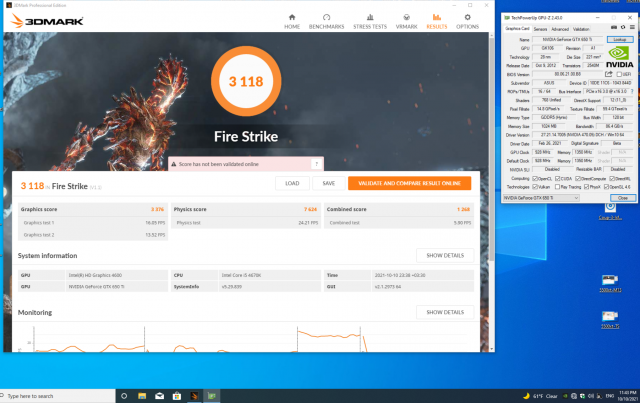Image resolution: width=640 pixels, height=403 pixels.
Task: Go to the VRMark section
Action: coord(406,21)
